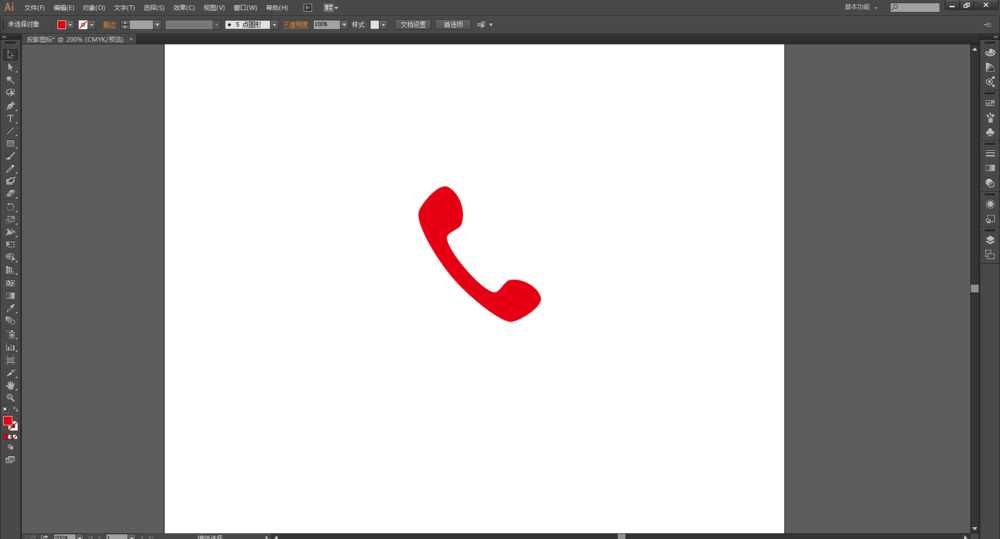Screen dimensions: 1000x539
Task: Open the Stroke panel icon
Action: click(990, 153)
